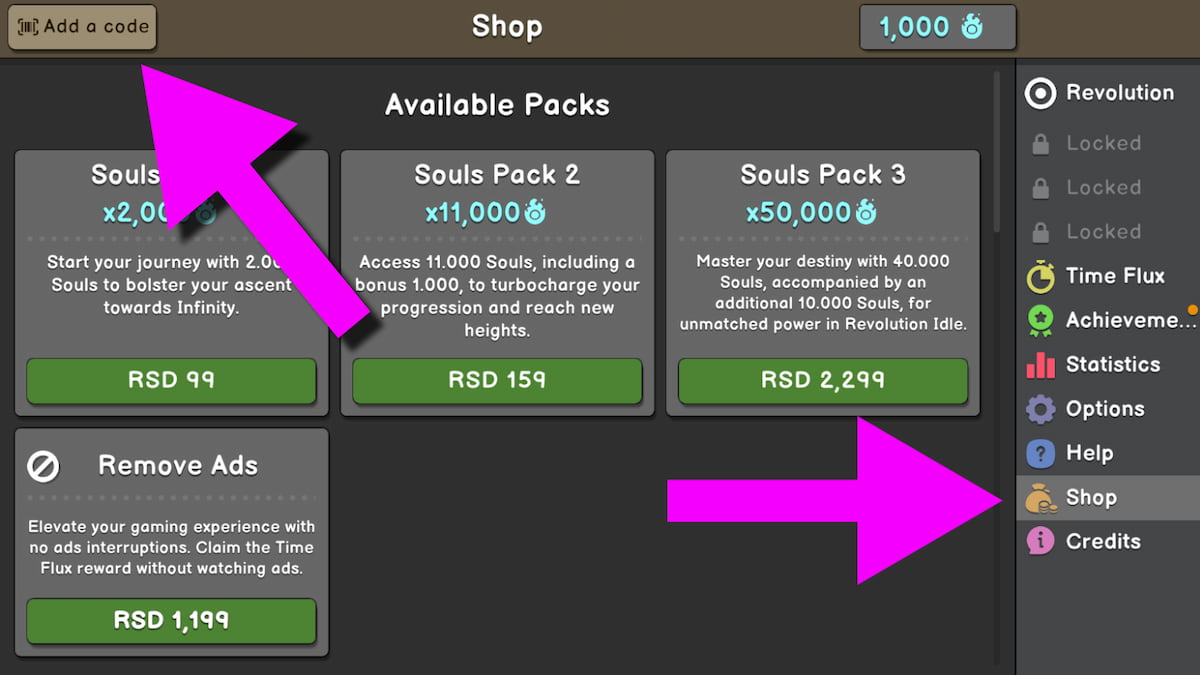Open Statistics via the bar chart icon
Viewport: 1200px width, 675px height.
[1039, 364]
